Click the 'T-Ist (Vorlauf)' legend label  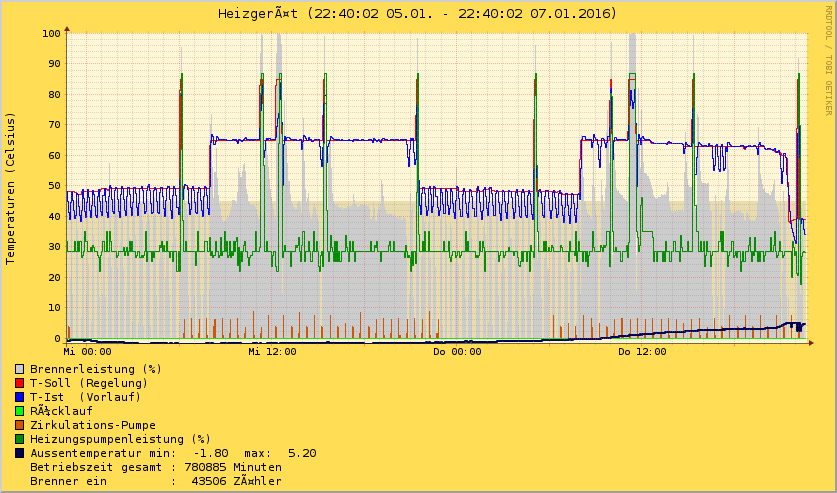[x=85, y=397]
